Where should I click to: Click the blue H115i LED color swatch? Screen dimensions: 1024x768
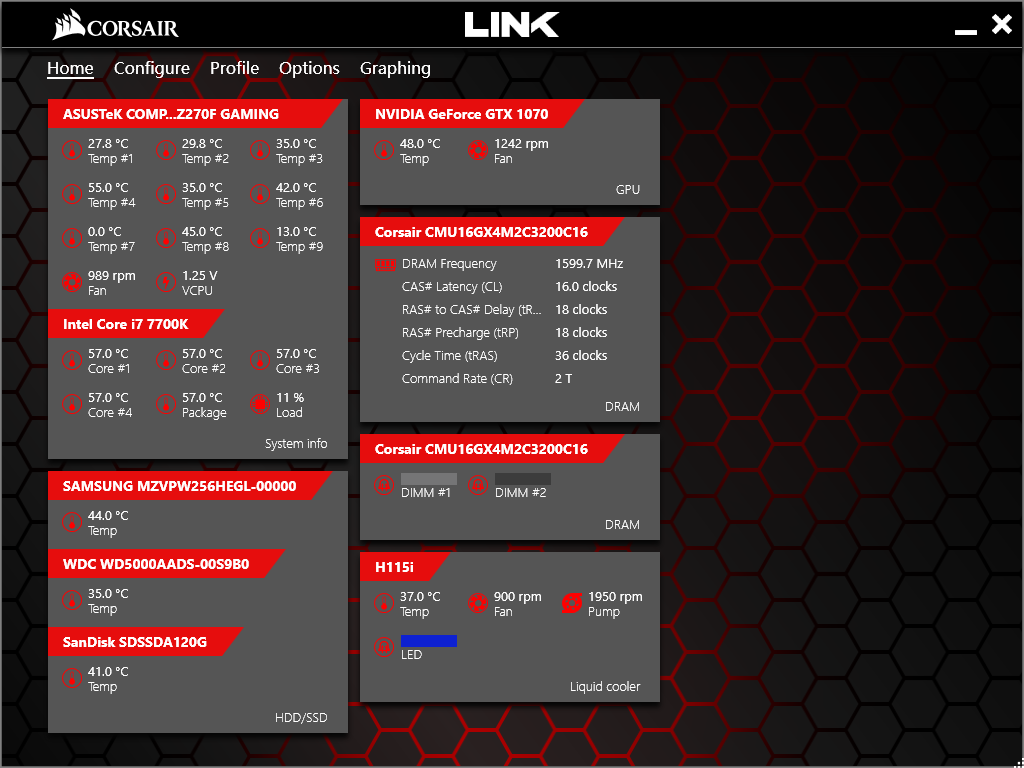click(428, 641)
